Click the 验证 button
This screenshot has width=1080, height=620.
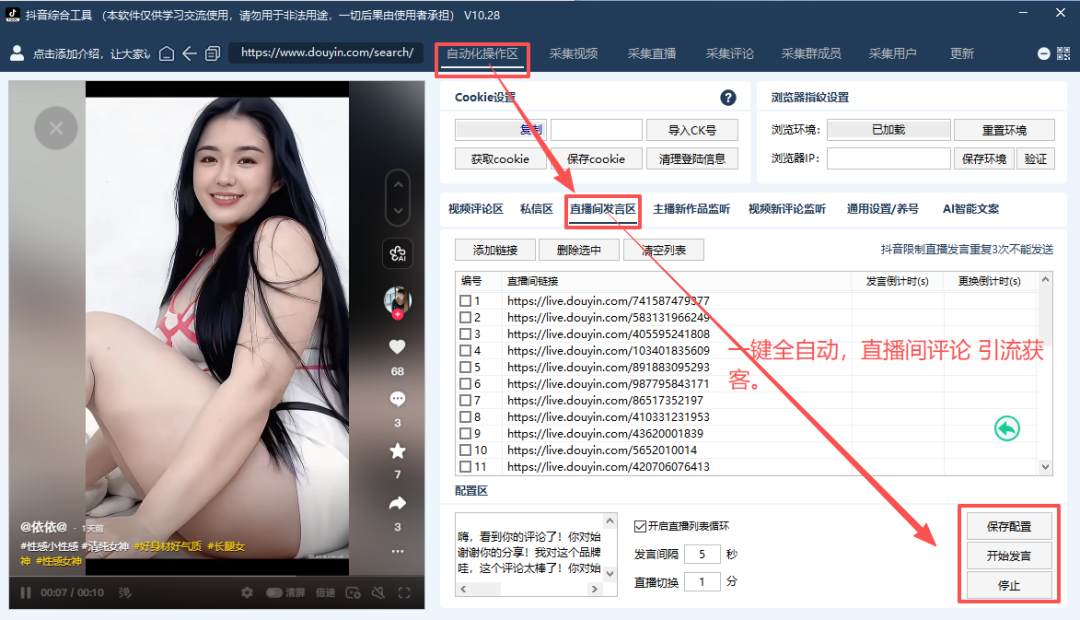(1036, 159)
